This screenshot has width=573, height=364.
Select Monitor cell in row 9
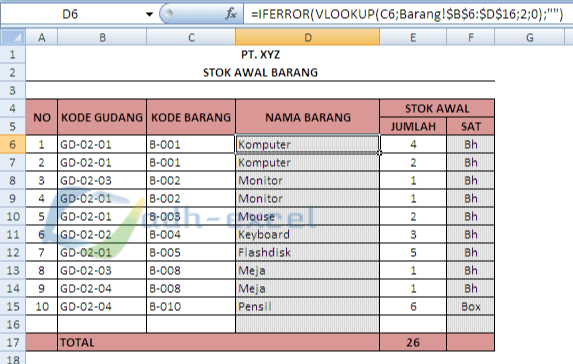pyautogui.click(x=308, y=198)
